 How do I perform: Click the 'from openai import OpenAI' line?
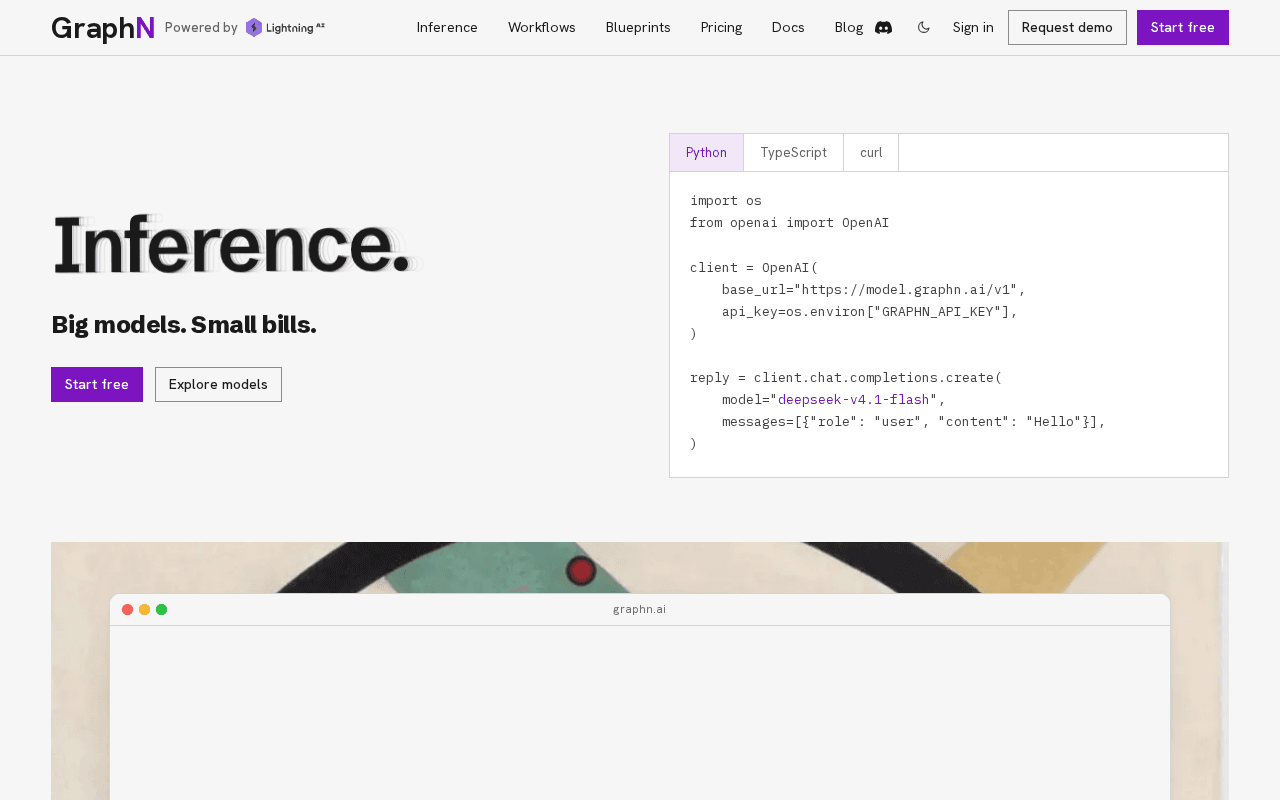[x=790, y=223]
